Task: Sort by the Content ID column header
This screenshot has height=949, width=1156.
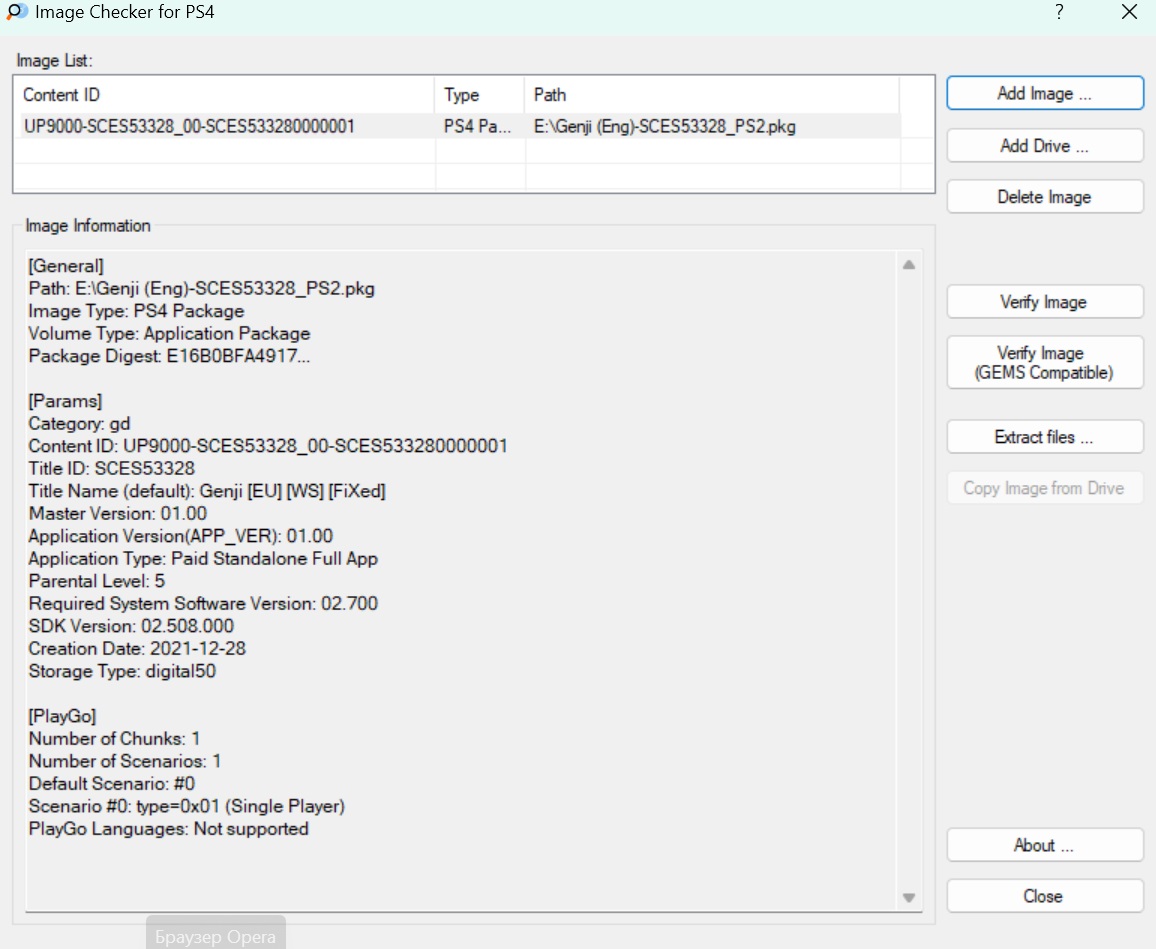Action: pos(224,95)
